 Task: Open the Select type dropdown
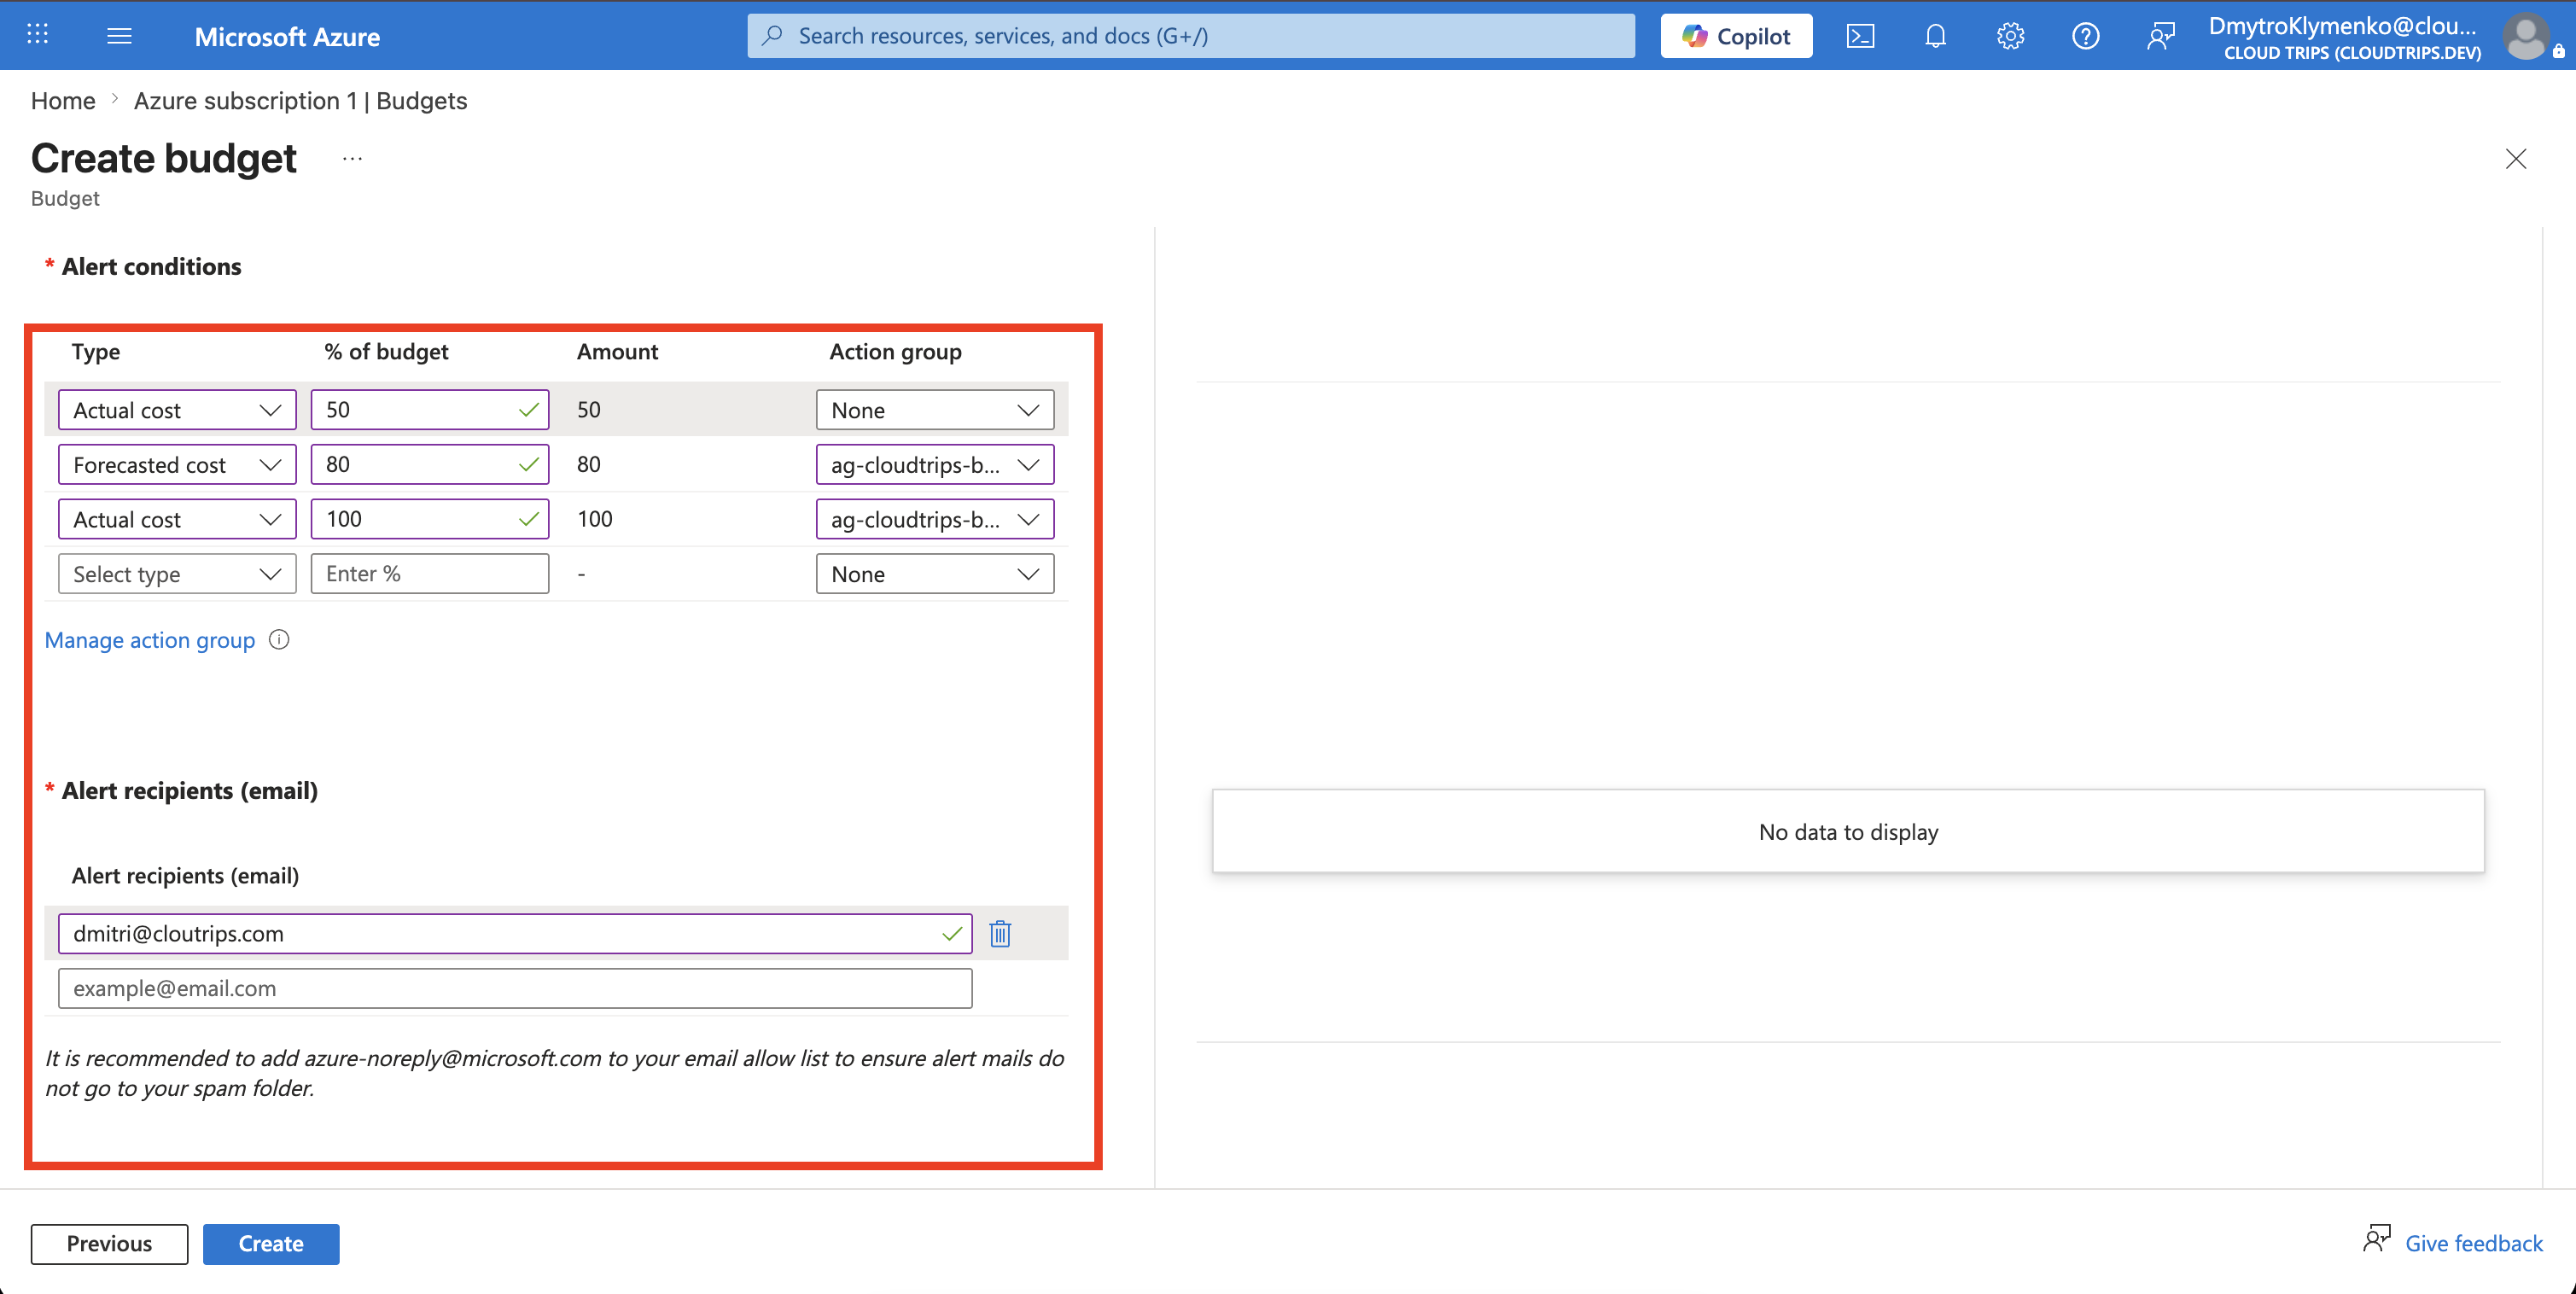[x=177, y=574]
